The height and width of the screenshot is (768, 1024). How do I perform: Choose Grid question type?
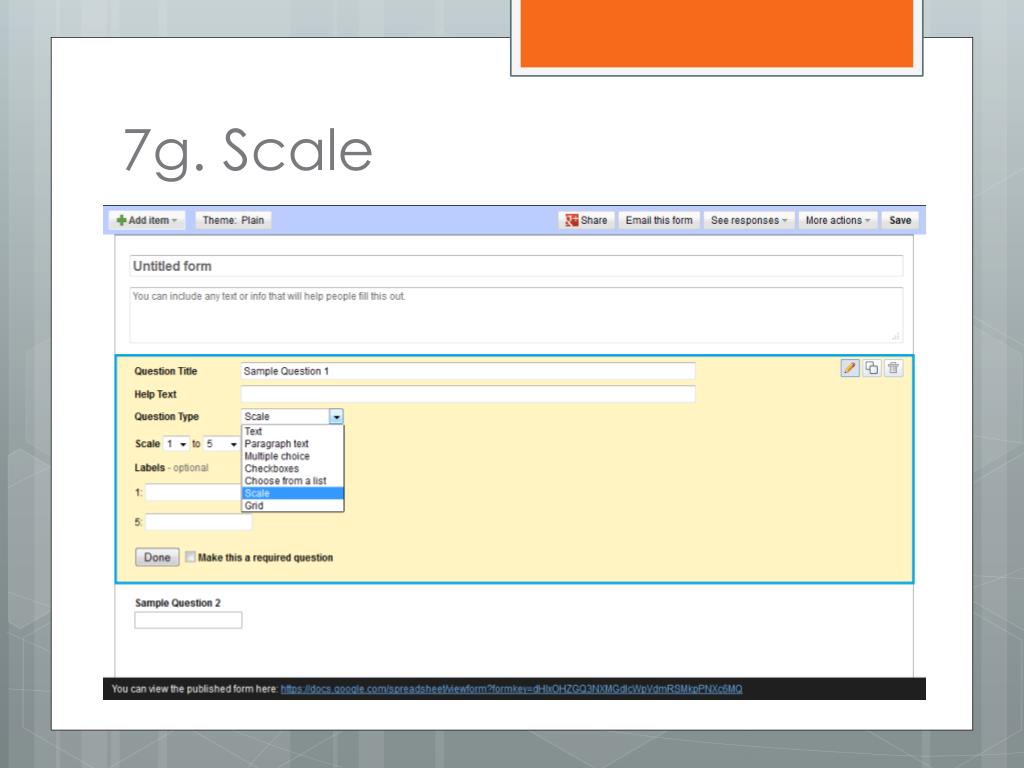(292, 506)
